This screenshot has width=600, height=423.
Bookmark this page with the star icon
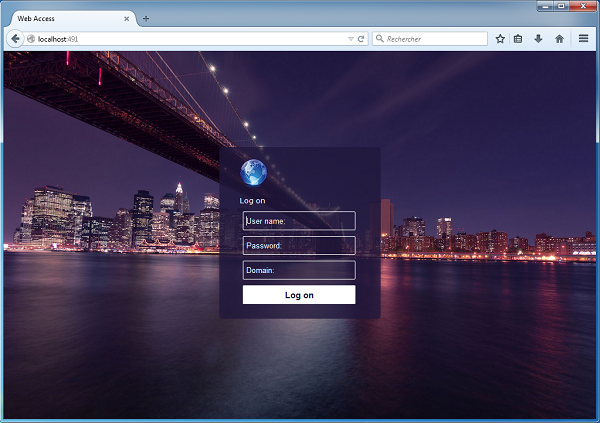[x=500, y=39]
